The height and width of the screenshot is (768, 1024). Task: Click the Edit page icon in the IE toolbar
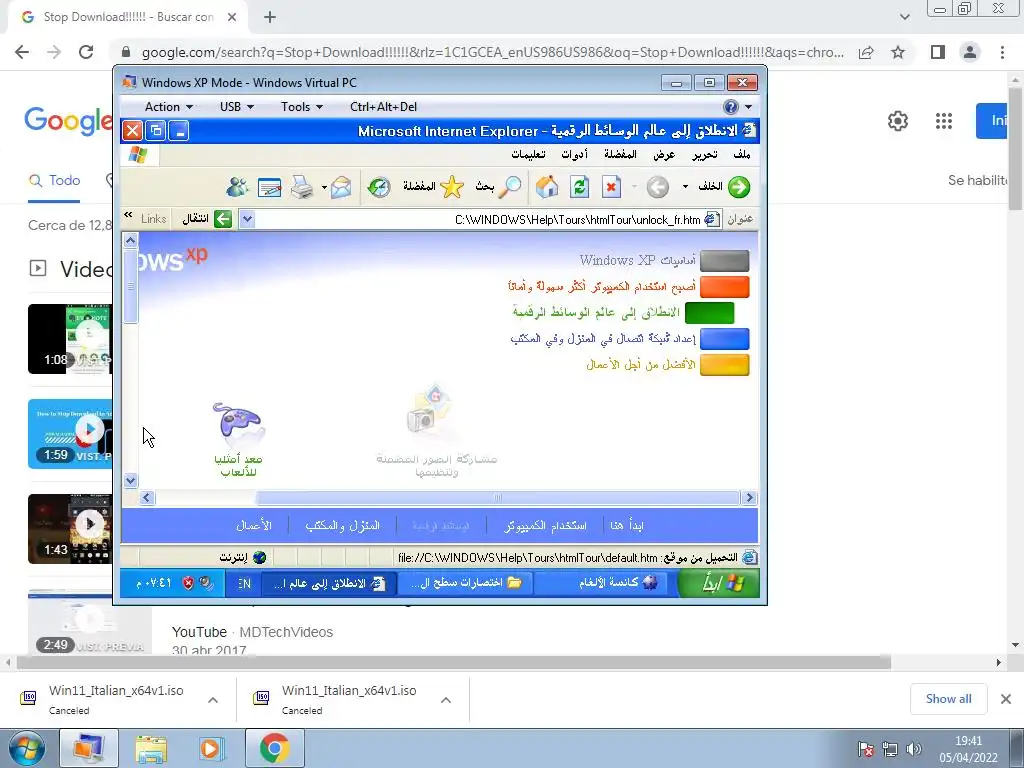click(270, 188)
